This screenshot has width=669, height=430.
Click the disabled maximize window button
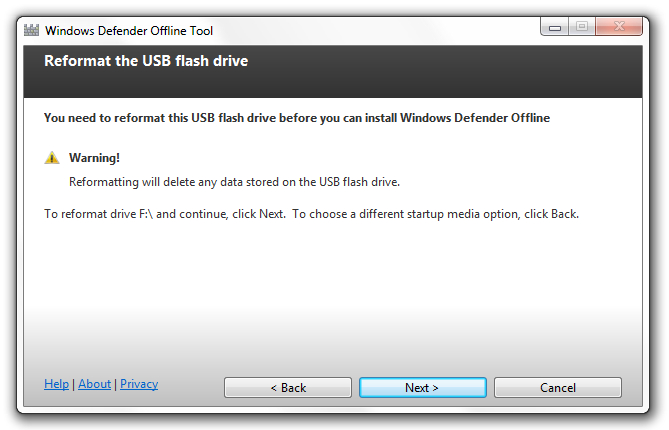coord(582,27)
